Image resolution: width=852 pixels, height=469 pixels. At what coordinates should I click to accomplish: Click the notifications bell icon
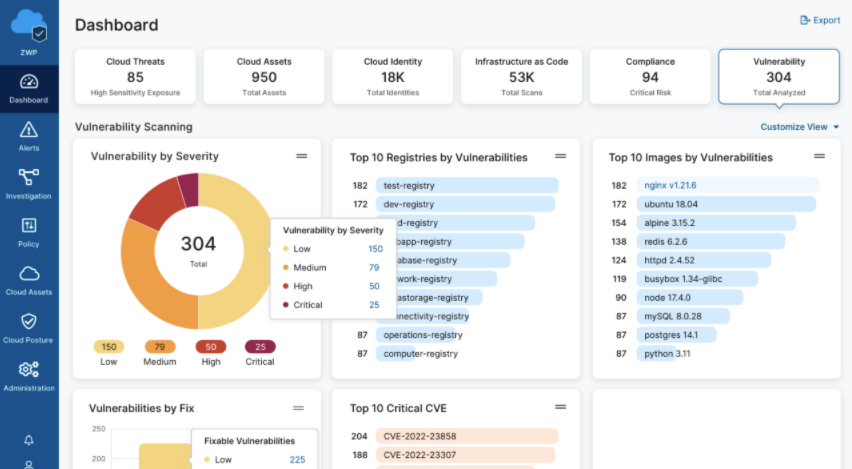29,440
